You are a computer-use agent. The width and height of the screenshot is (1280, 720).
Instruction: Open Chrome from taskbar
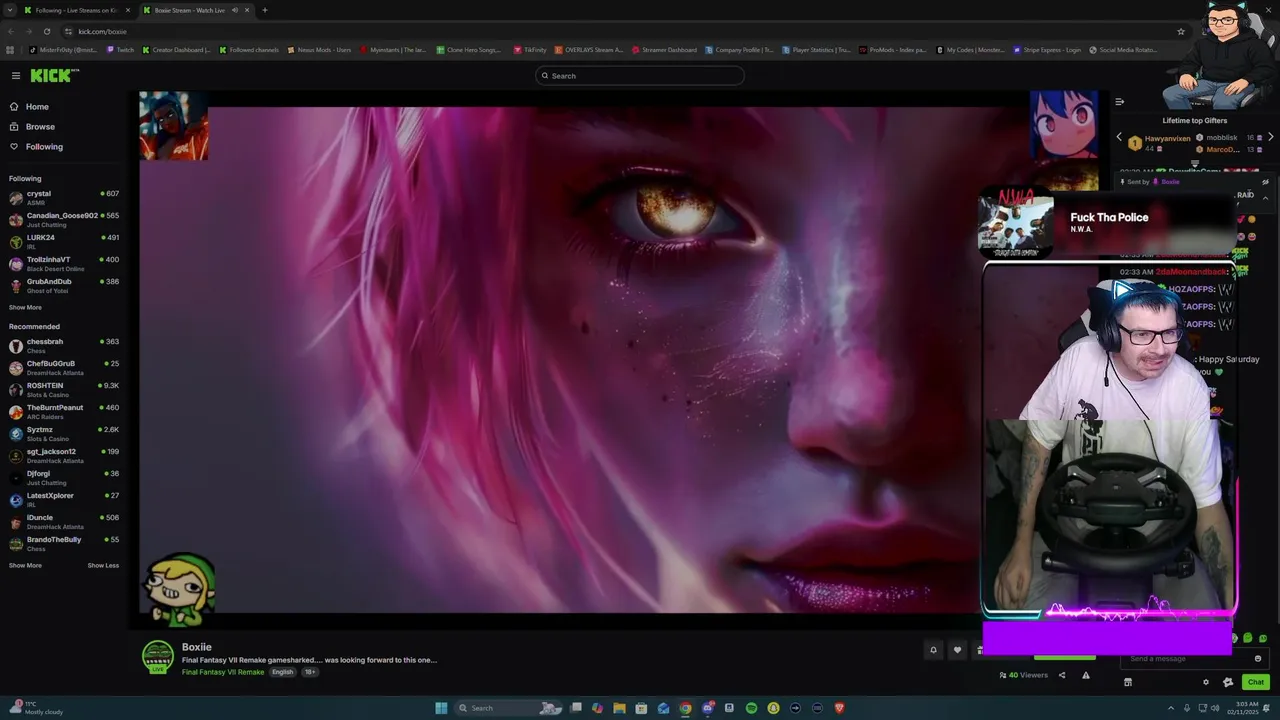click(685, 708)
